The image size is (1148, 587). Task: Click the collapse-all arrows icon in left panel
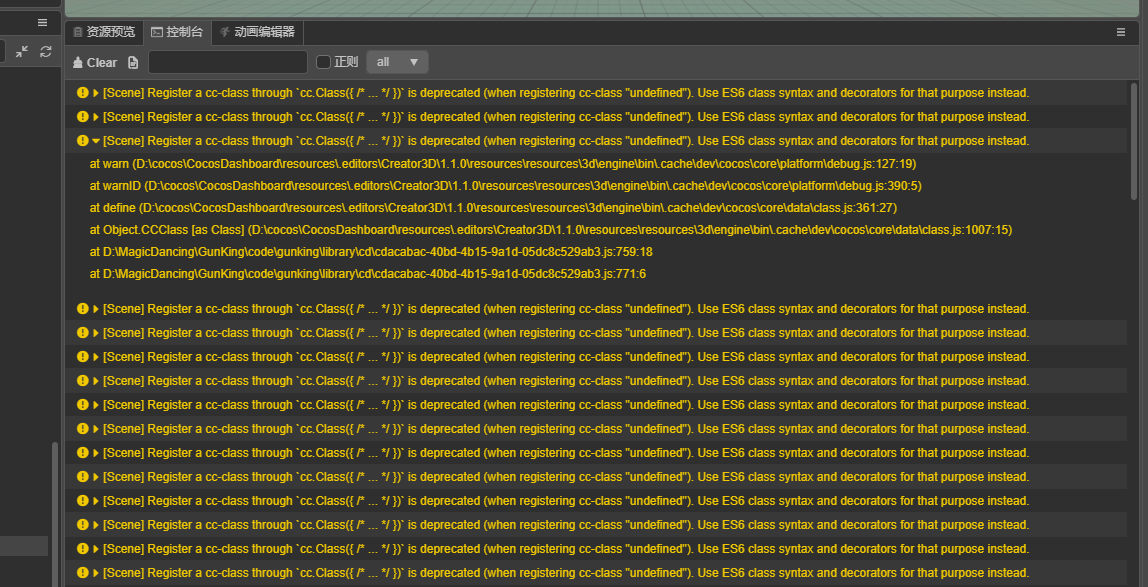[x=22, y=51]
